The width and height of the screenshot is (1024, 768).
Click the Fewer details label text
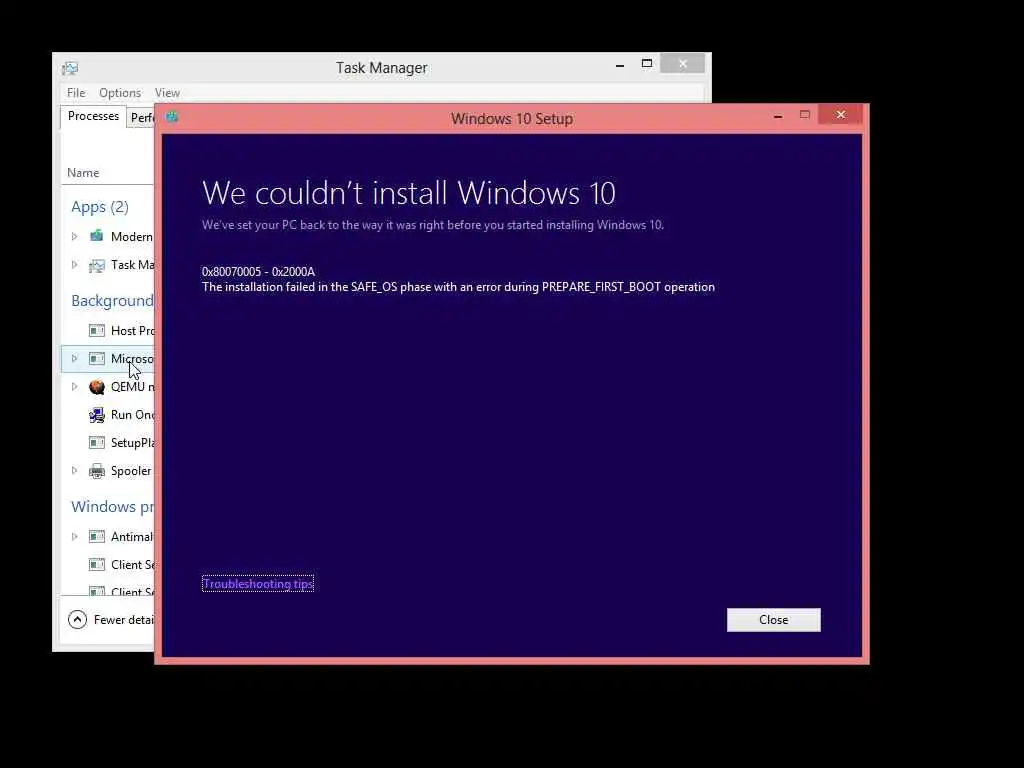point(124,620)
